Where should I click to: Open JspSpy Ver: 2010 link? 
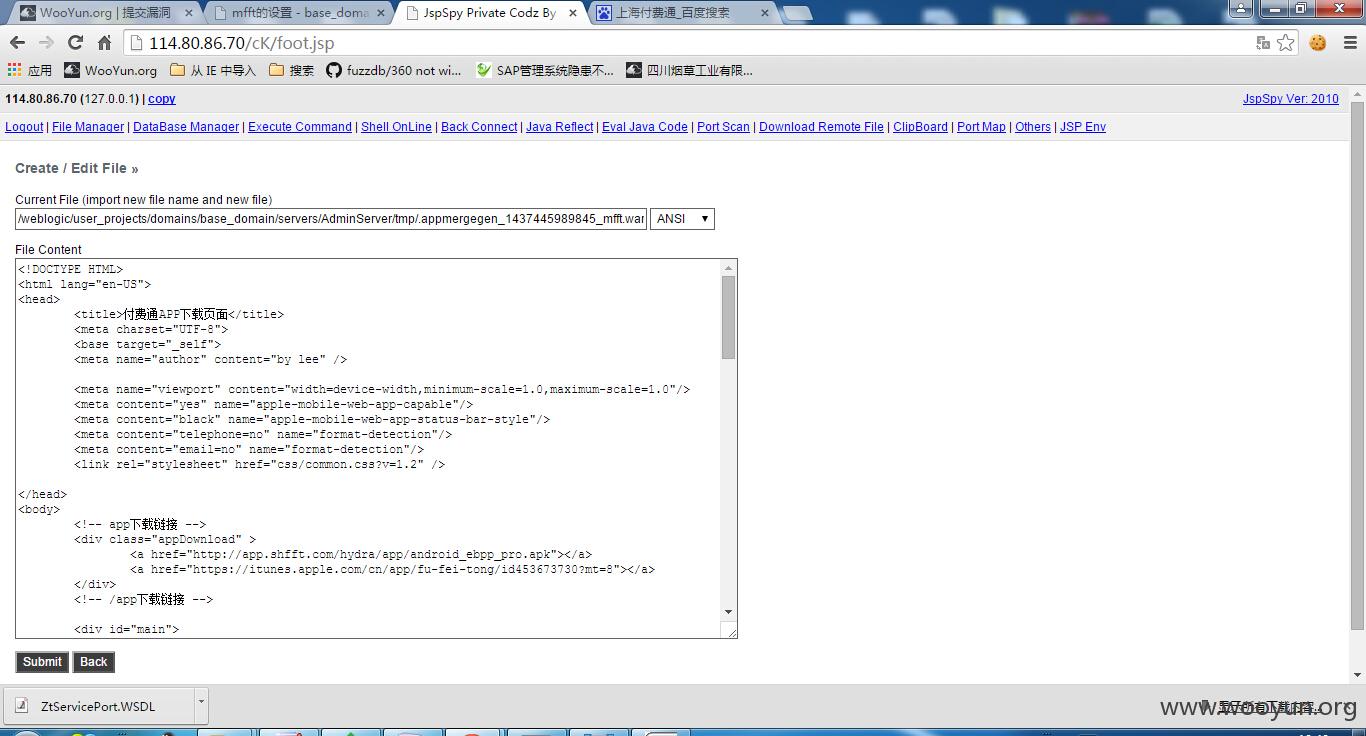[1290, 99]
